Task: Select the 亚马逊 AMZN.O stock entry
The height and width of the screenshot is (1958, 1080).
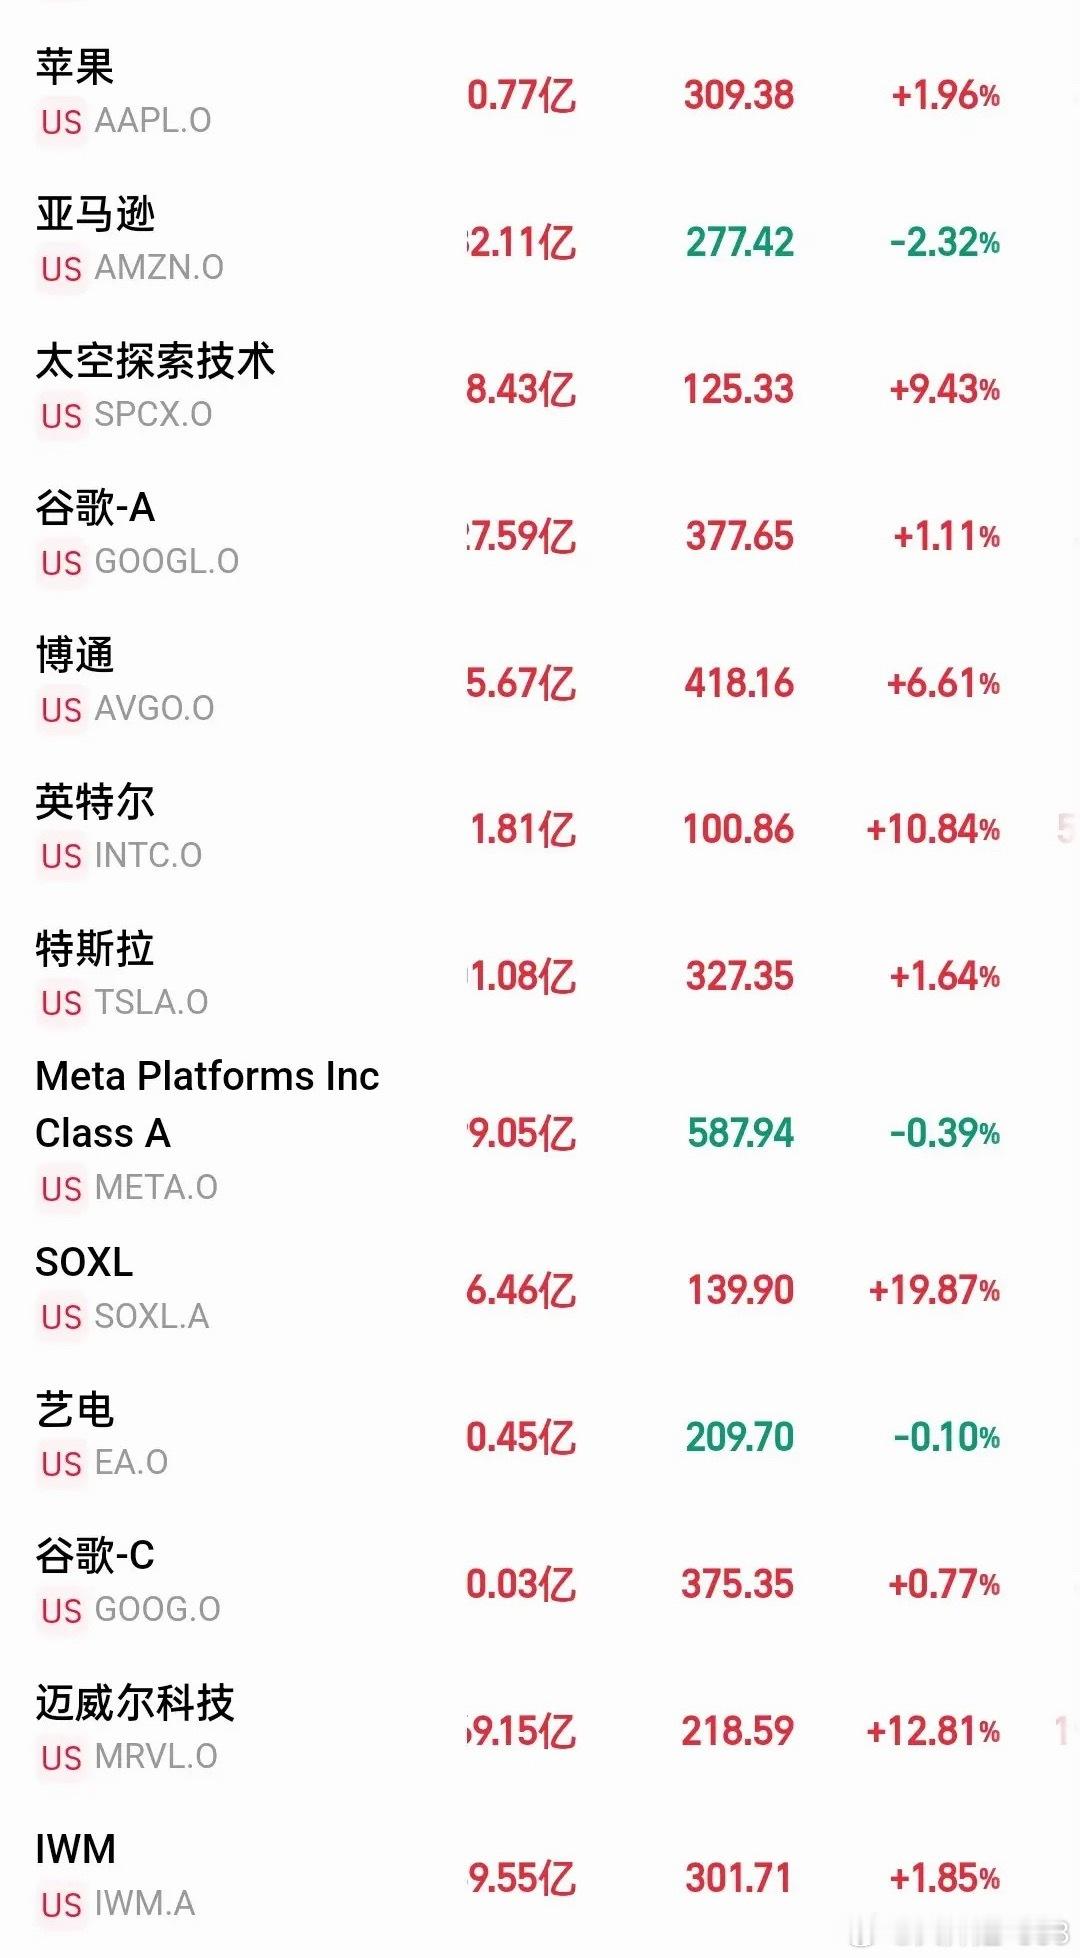Action: click(x=540, y=241)
